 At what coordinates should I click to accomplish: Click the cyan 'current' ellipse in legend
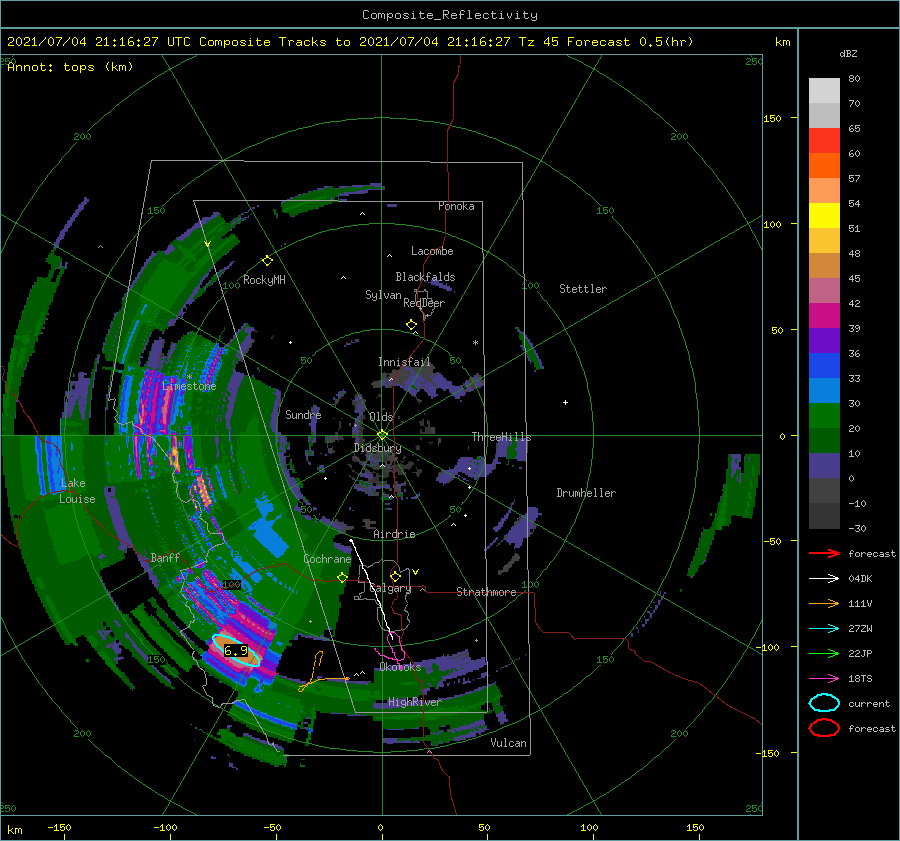pyautogui.click(x=824, y=703)
